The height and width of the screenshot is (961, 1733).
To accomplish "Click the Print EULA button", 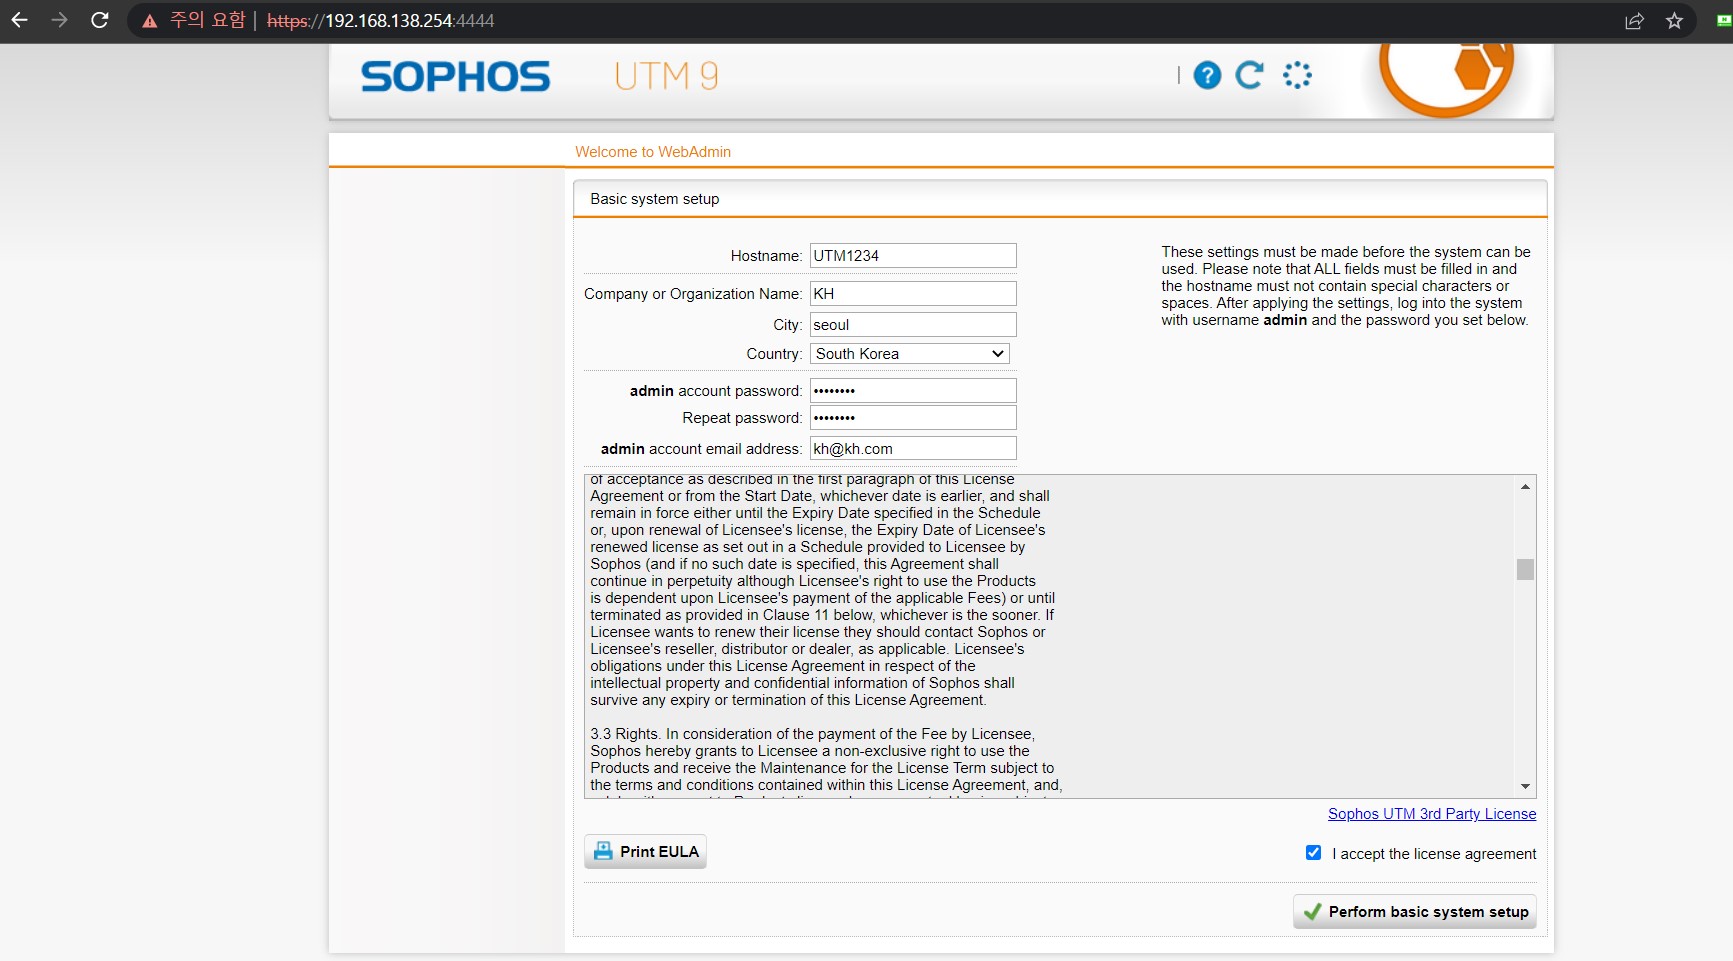I will (x=645, y=852).
